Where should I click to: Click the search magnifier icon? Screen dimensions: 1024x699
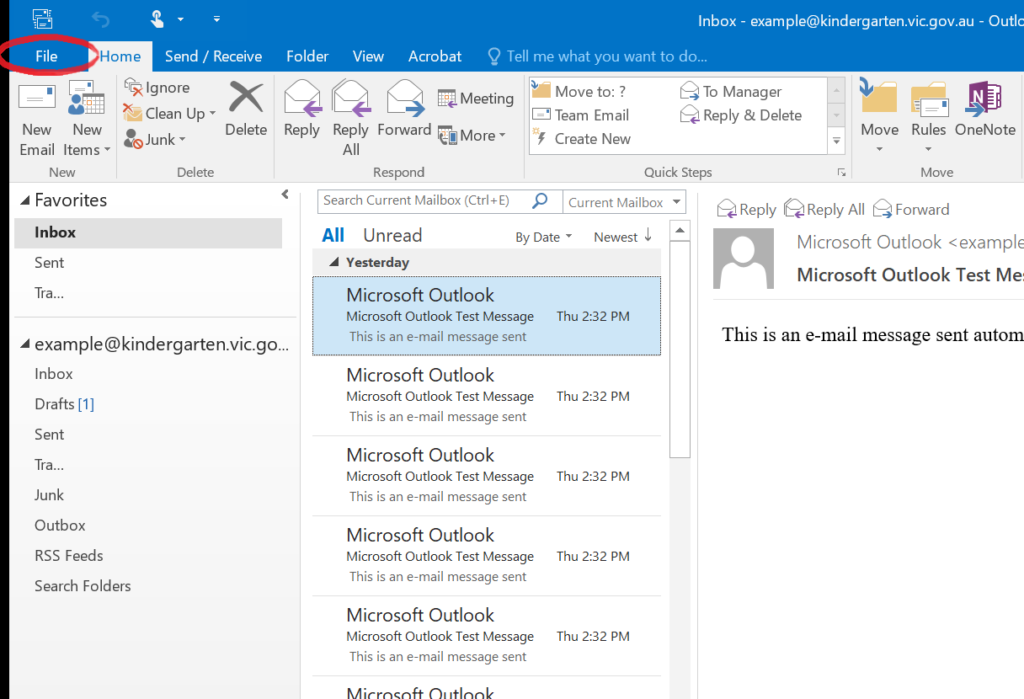(540, 201)
